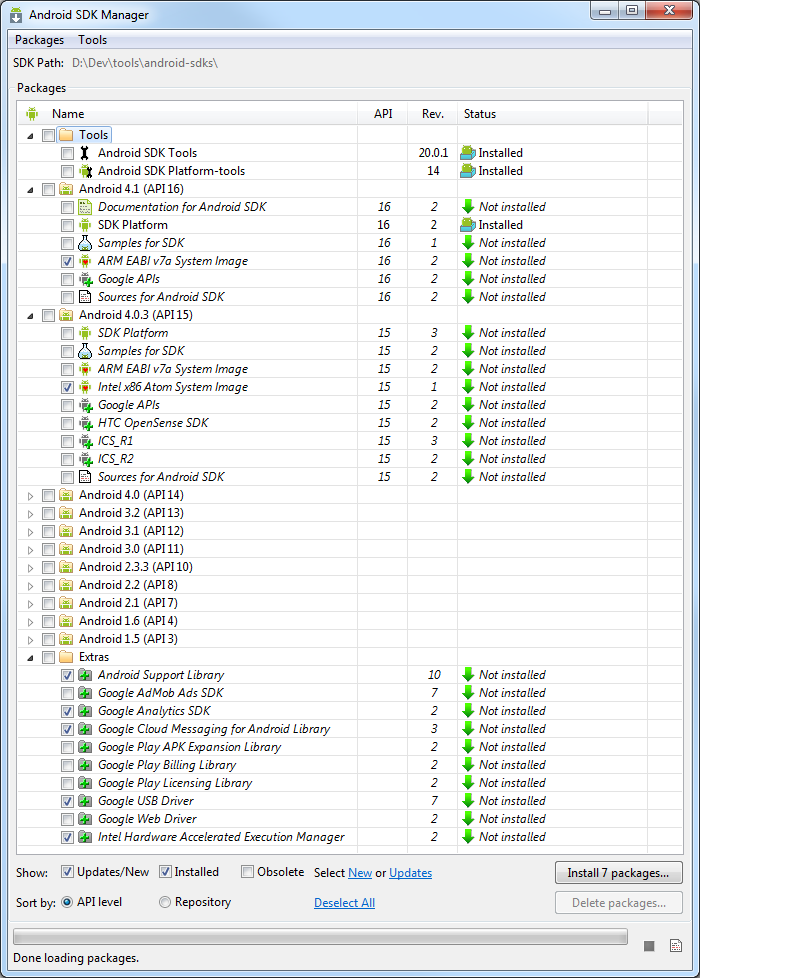Check the Google AdMob Ads SDK checkbox

pos(67,694)
